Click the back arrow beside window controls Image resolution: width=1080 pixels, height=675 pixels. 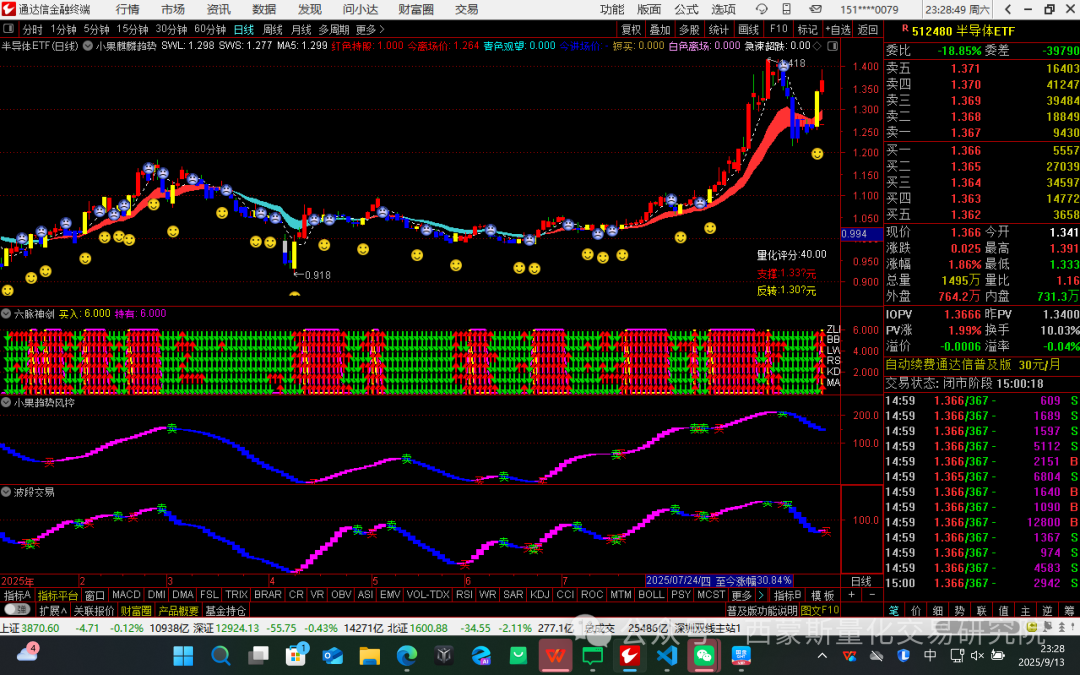[x=1008, y=9]
